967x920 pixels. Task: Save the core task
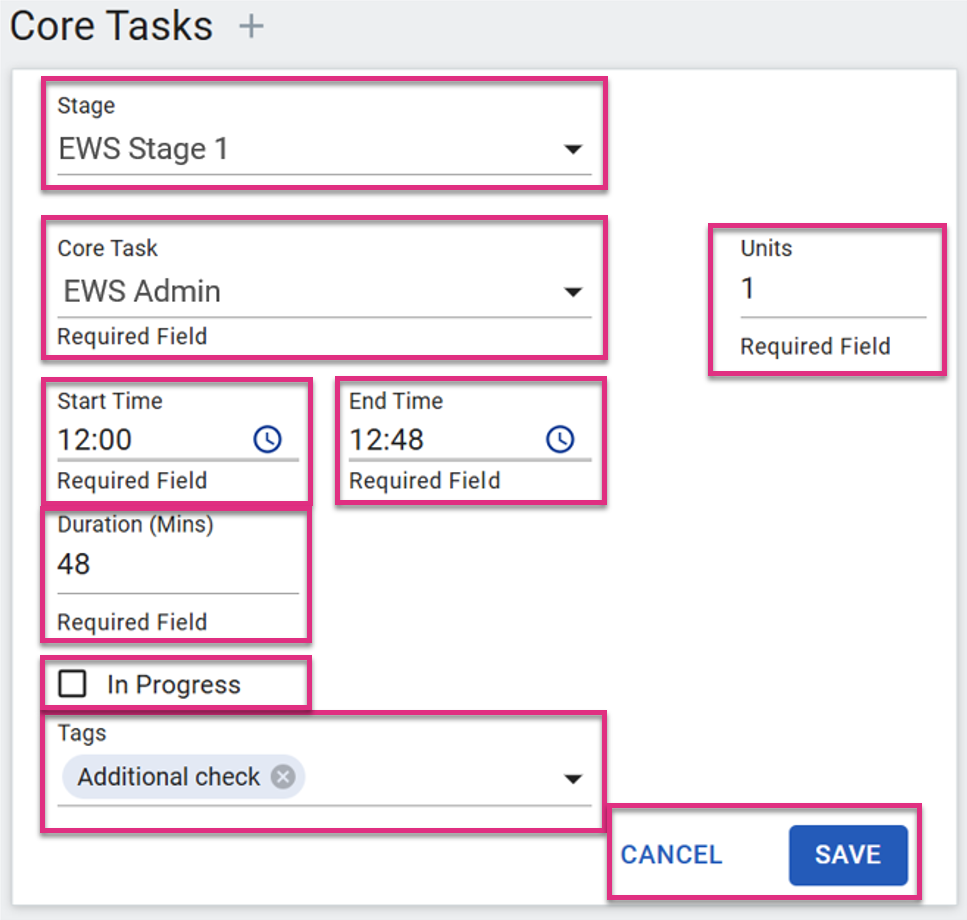tap(848, 855)
